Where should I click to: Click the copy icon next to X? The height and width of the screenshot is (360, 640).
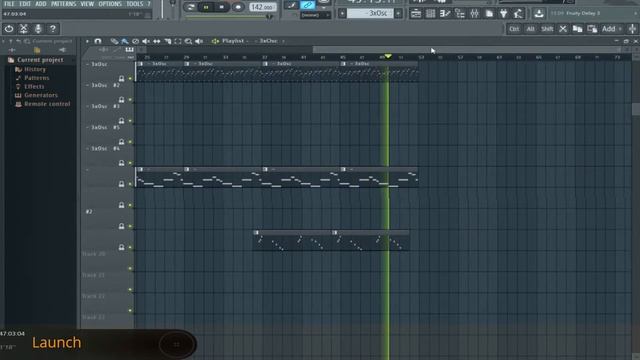(x=577, y=29)
